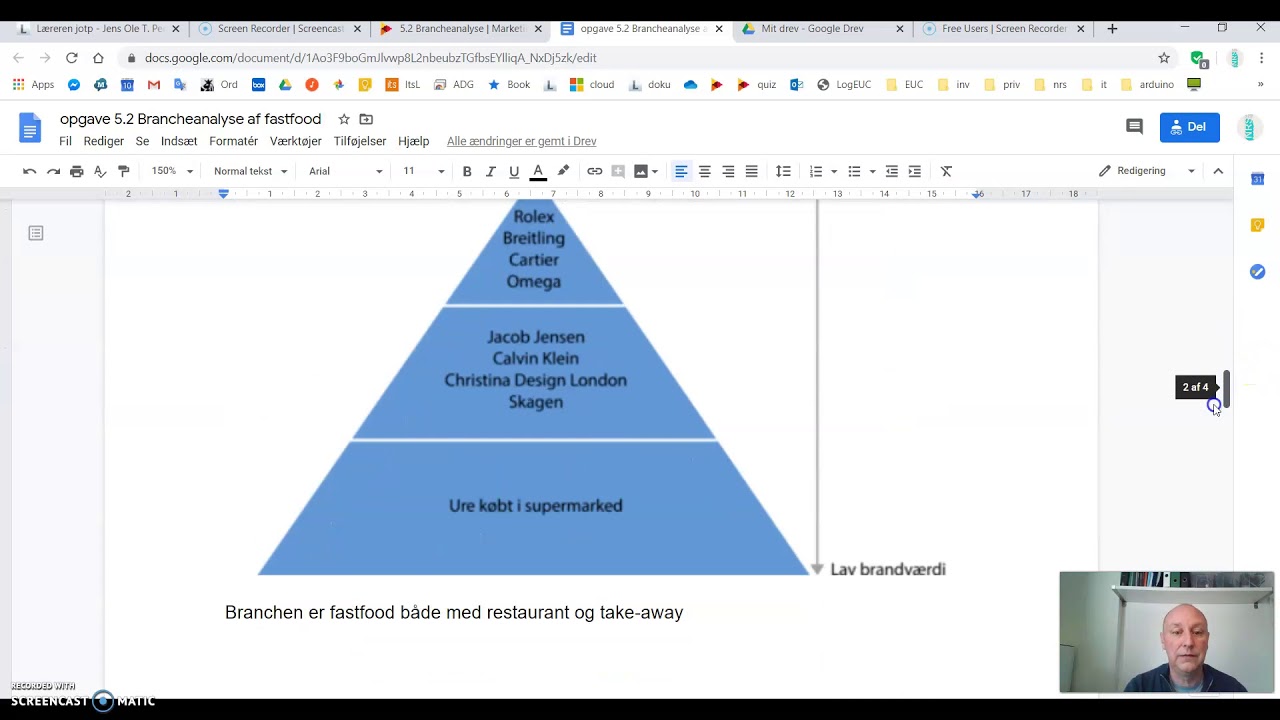Open the Hjælp menu
The height and width of the screenshot is (720, 1280).
click(413, 141)
